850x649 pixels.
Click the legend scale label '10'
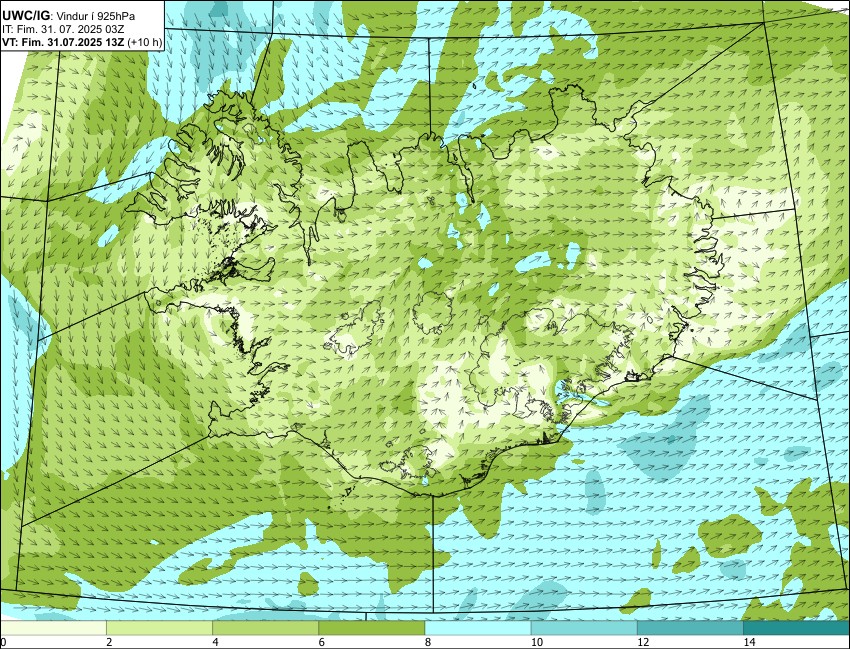click(536, 642)
